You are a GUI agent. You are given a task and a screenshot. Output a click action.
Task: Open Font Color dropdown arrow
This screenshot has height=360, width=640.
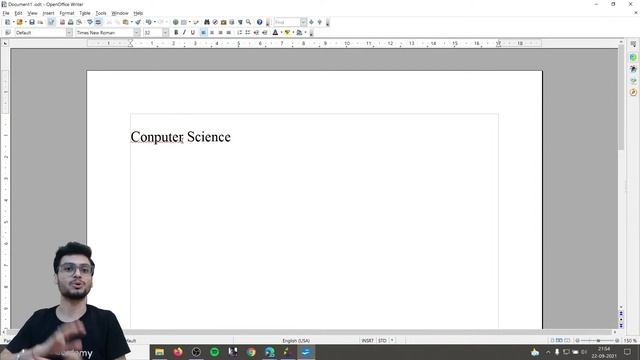(281, 33)
